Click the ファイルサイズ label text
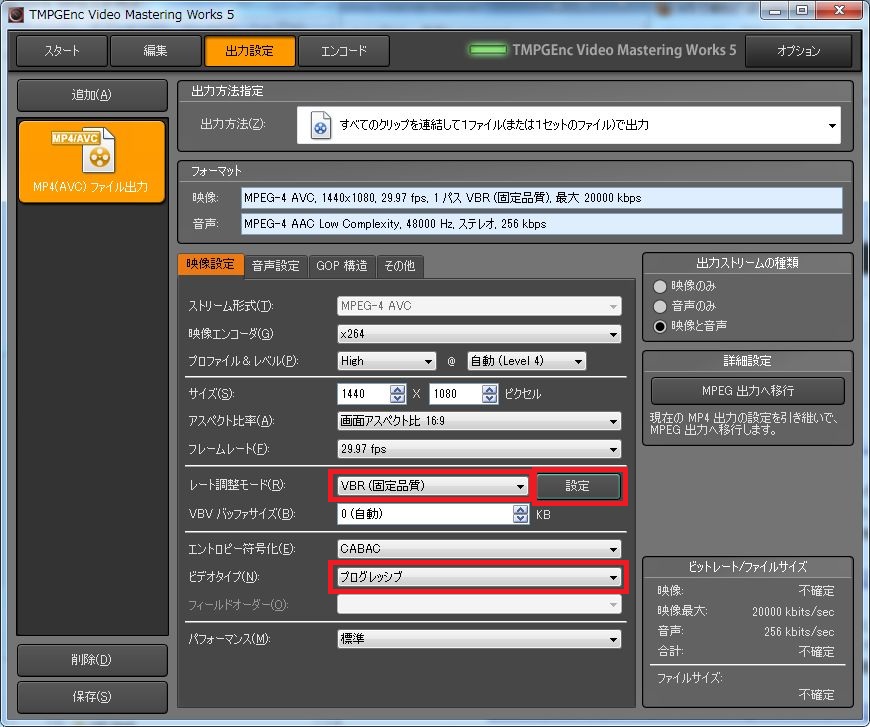This screenshot has width=870, height=727. pyautogui.click(x=690, y=678)
